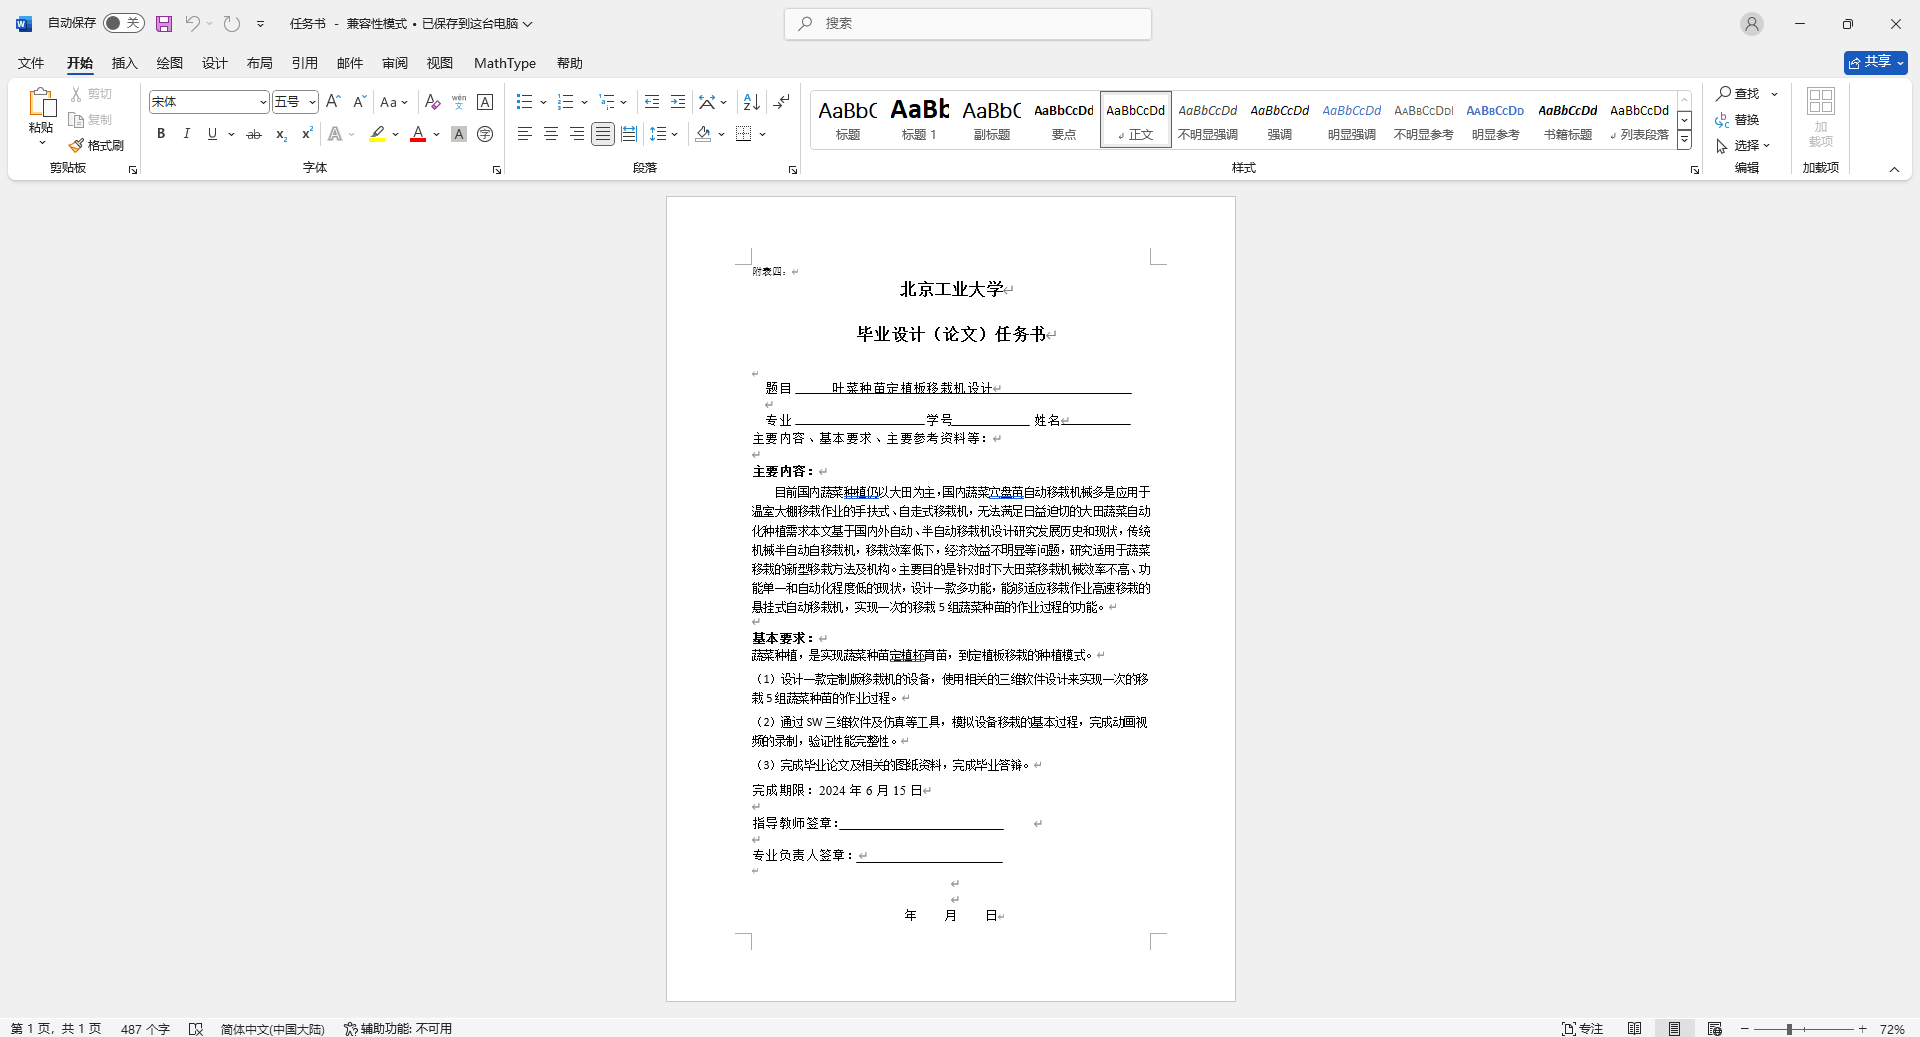Increase paragraph indent
Screen dimensions: 1920x1037
678,102
